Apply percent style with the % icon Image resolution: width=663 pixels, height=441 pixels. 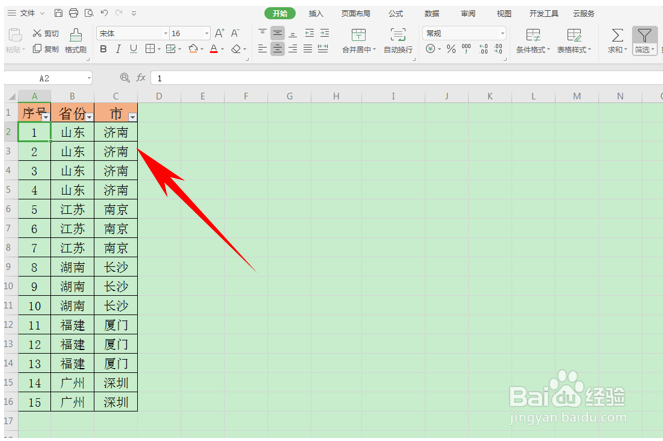pyautogui.click(x=451, y=49)
